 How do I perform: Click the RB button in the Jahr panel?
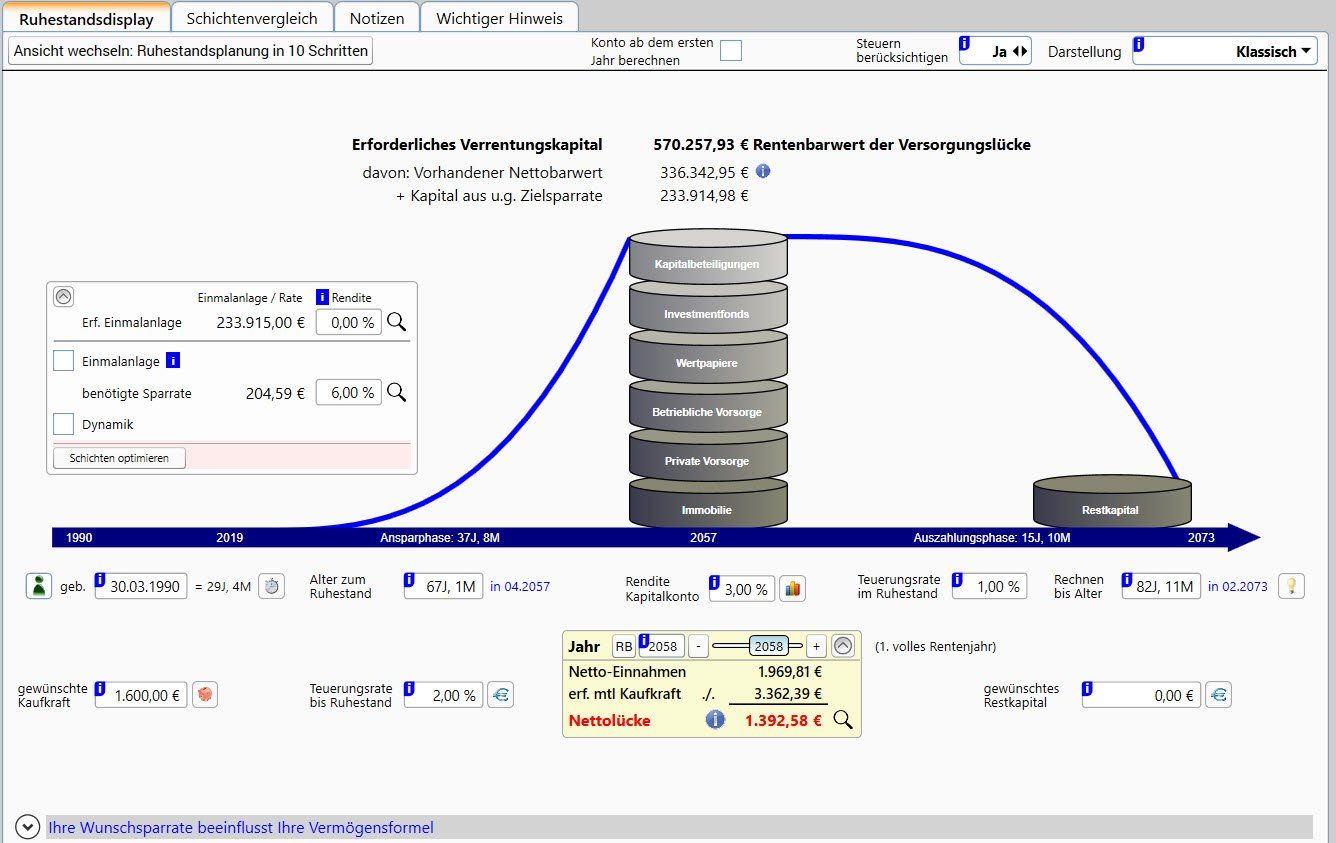click(623, 646)
